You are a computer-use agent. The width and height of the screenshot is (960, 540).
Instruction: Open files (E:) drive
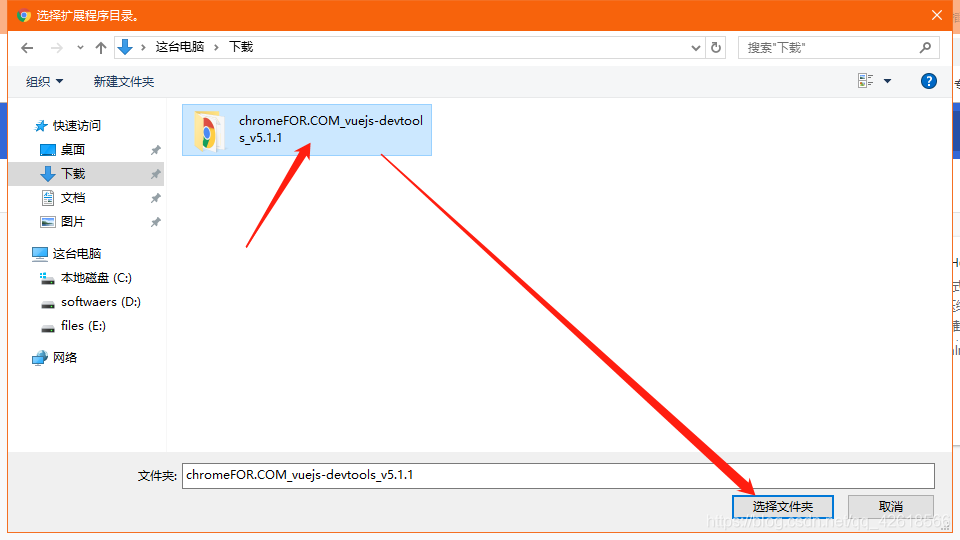point(83,326)
